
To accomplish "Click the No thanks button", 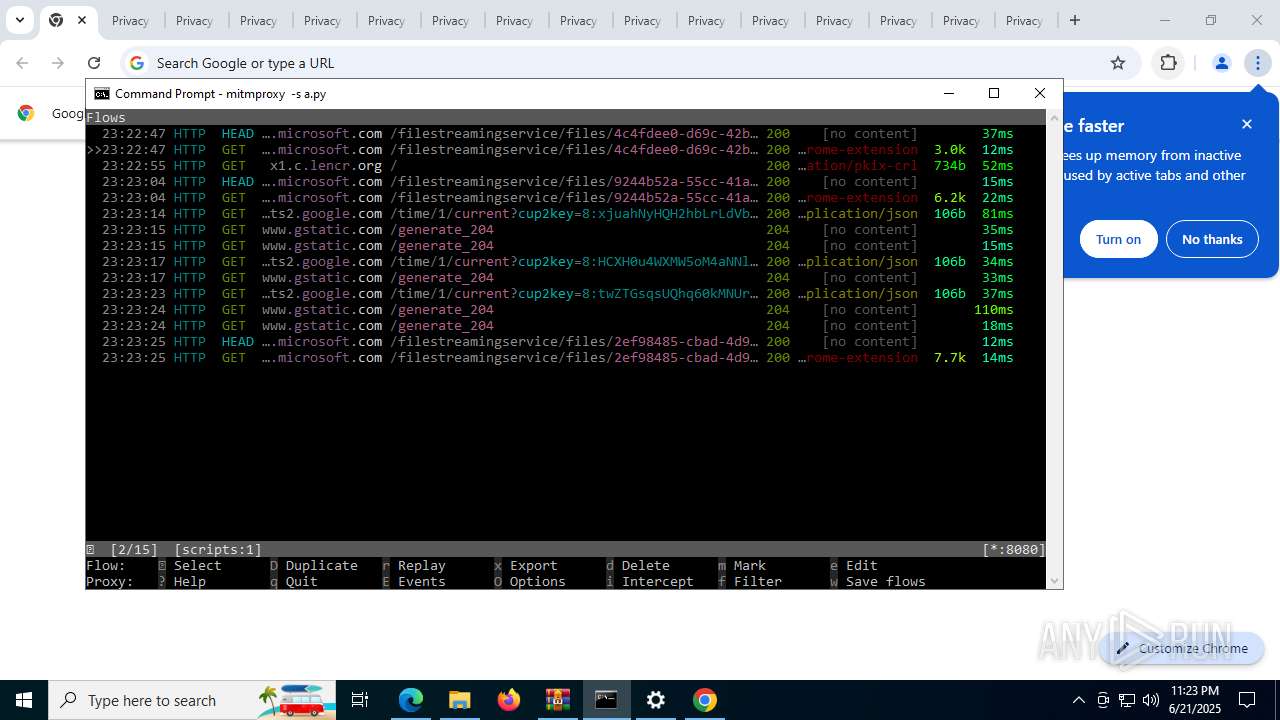I will coord(1212,239).
